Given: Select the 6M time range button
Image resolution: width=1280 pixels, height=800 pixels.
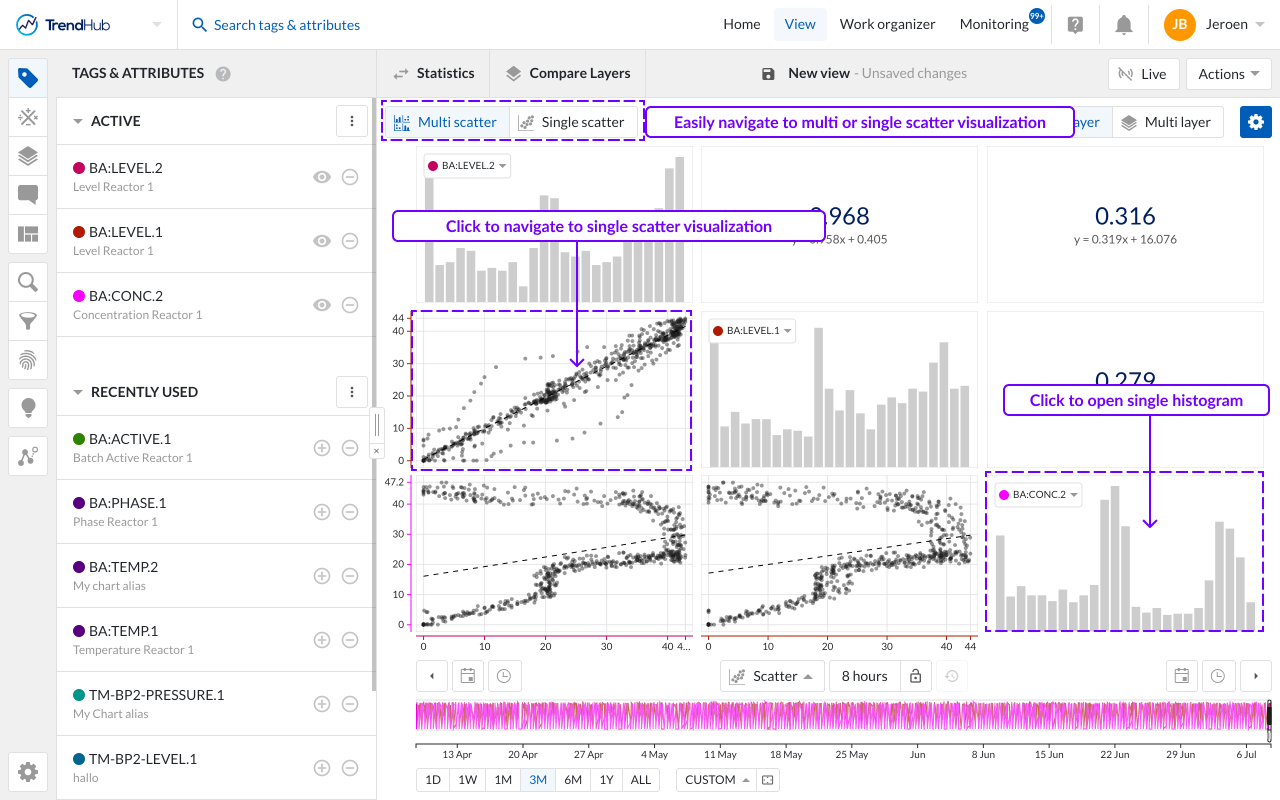Looking at the screenshot, I should tap(573, 780).
